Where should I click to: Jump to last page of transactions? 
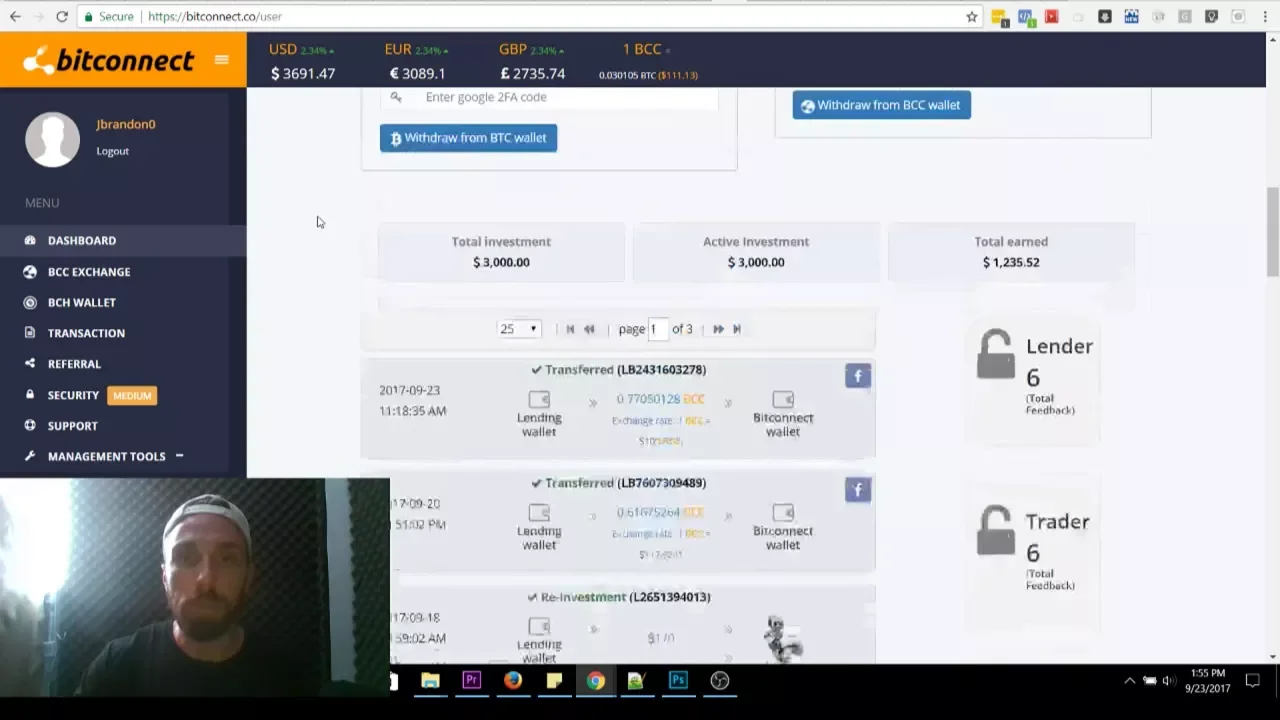point(737,329)
